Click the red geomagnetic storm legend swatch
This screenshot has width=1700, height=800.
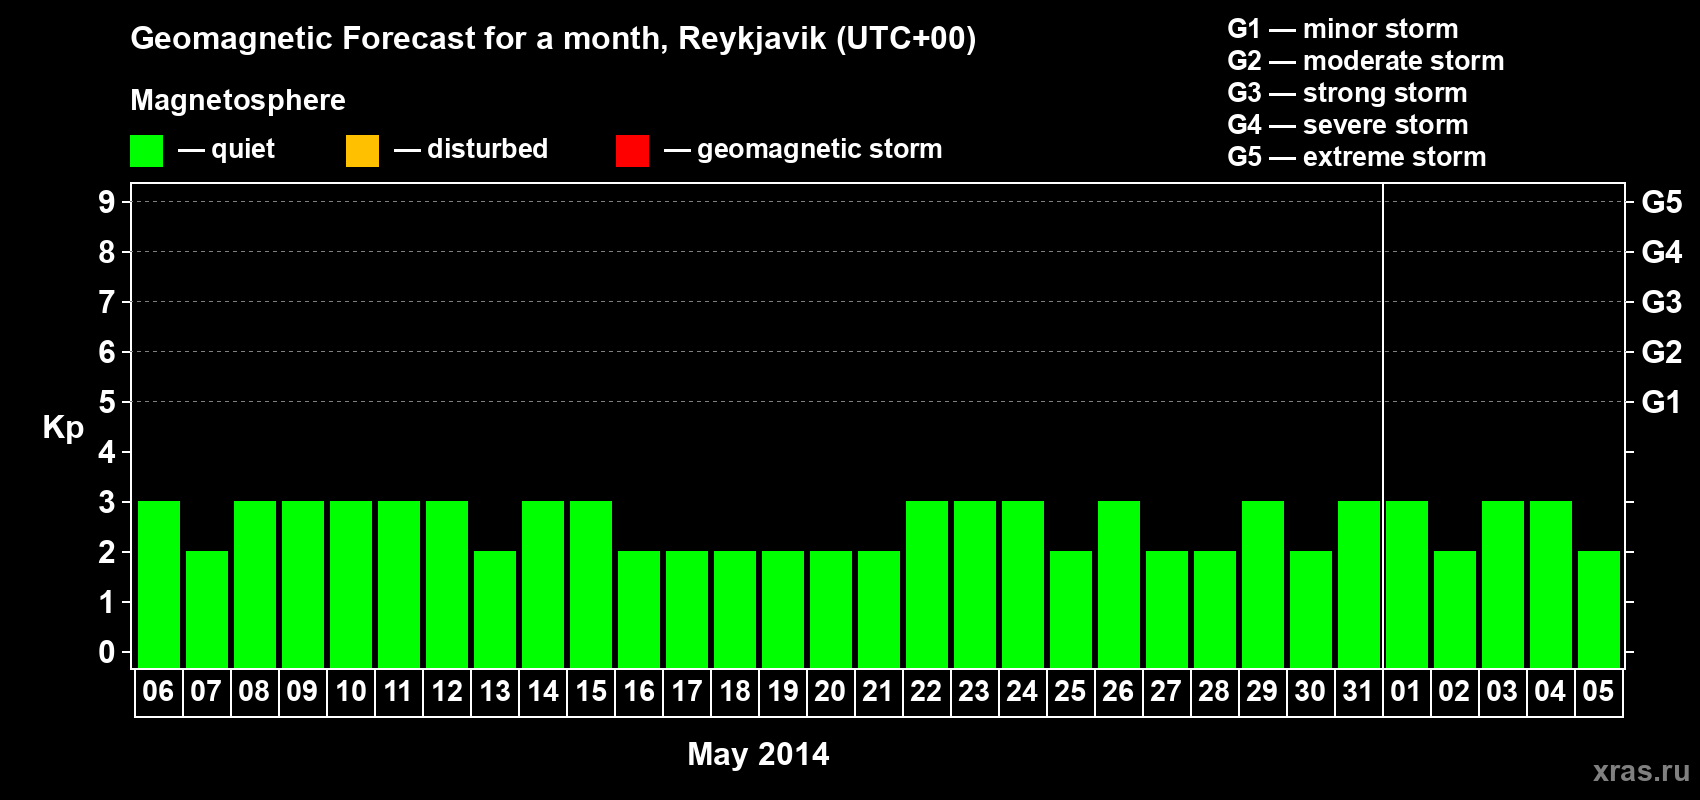(632, 151)
